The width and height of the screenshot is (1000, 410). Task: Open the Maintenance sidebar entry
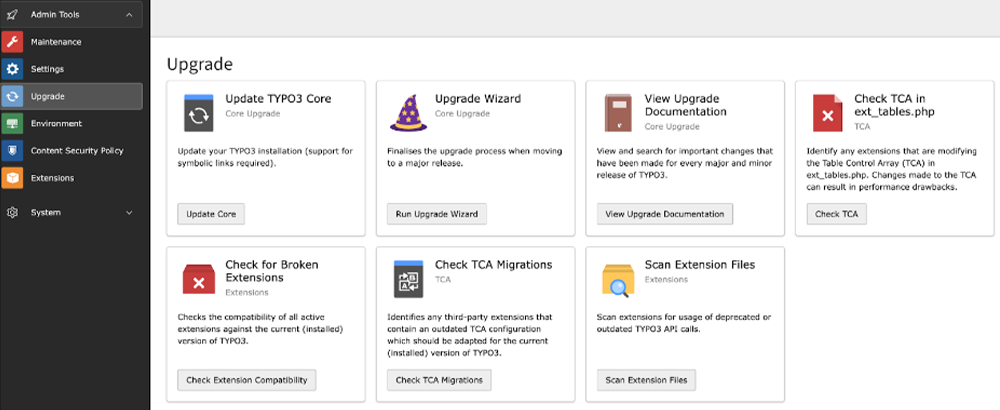(x=56, y=42)
